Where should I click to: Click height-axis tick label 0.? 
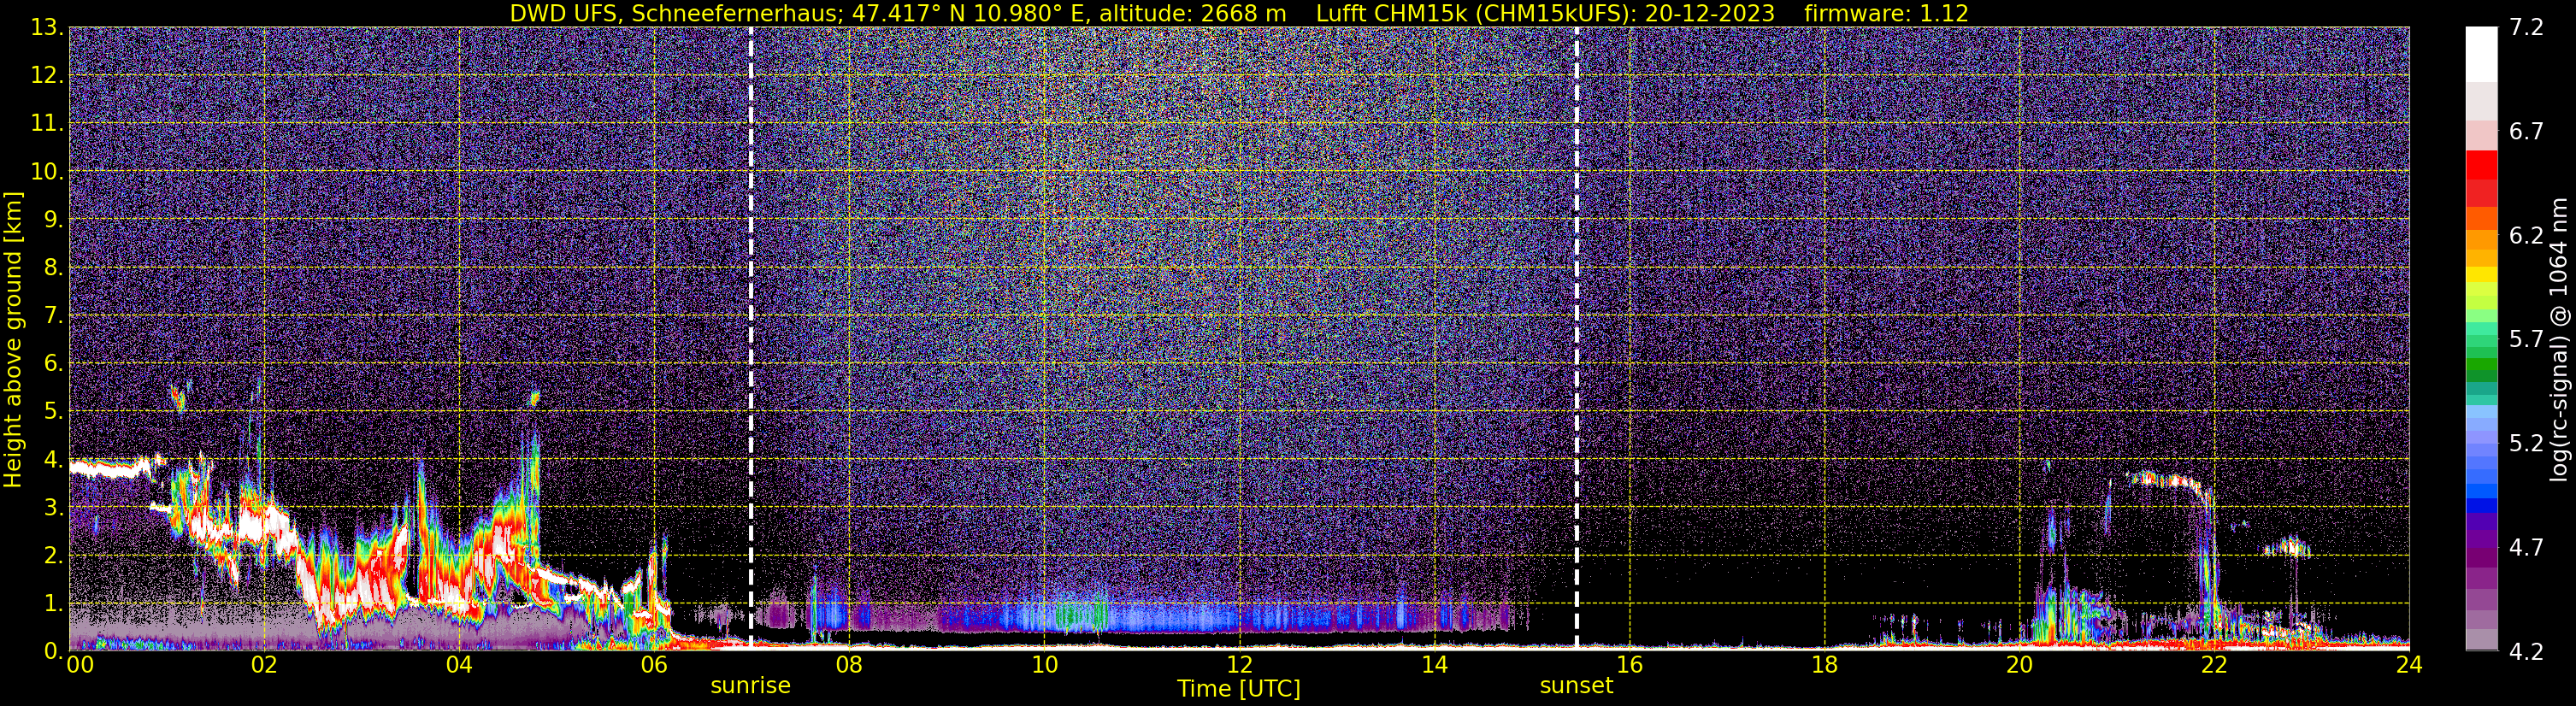[x=52, y=651]
